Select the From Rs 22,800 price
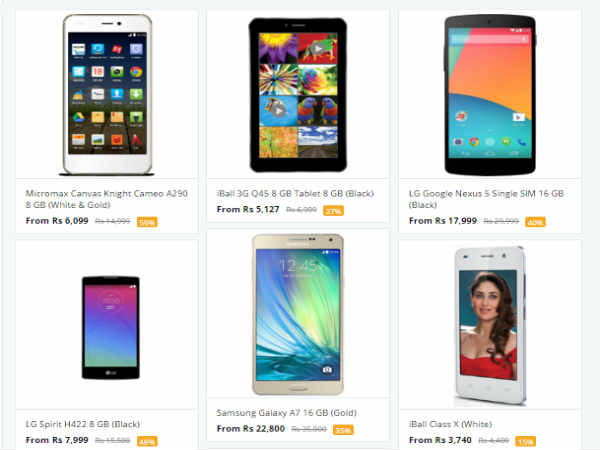The height and width of the screenshot is (450, 600). [251, 429]
